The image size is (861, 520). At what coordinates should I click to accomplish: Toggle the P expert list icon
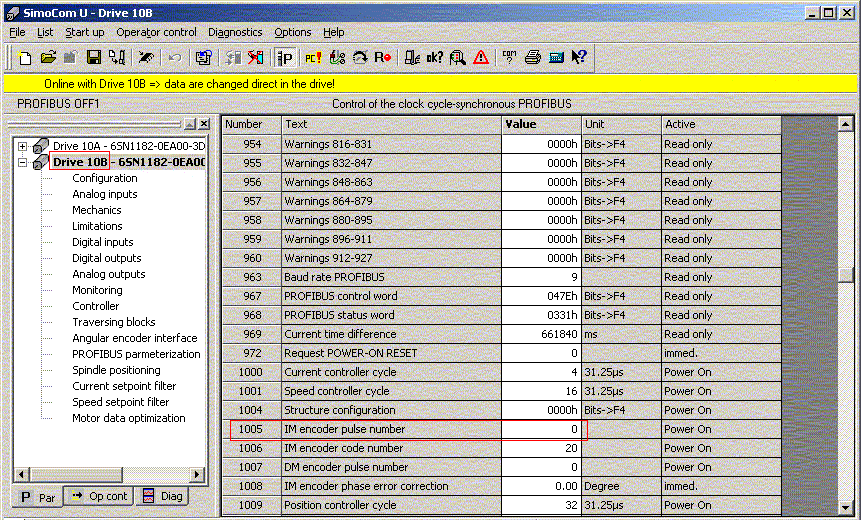[x=286, y=57]
